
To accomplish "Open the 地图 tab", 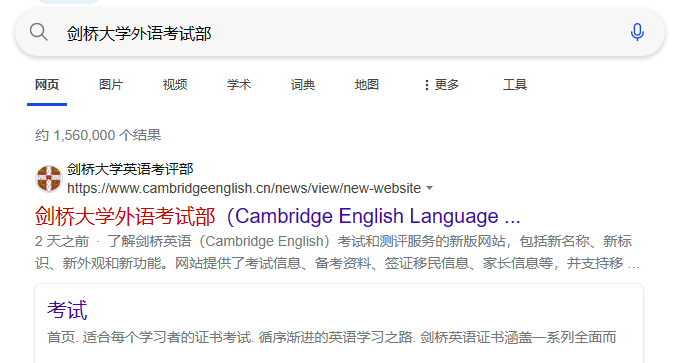I will point(367,85).
